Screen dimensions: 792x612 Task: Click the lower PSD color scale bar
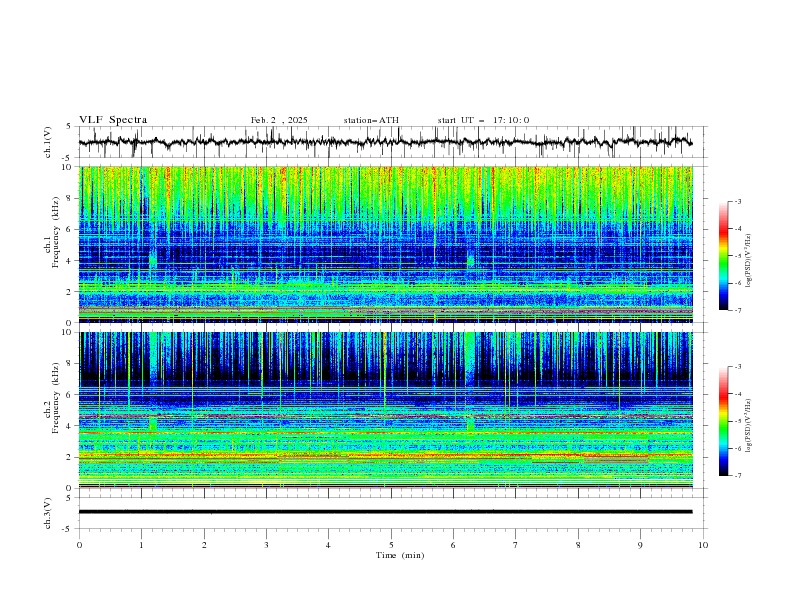tap(724, 421)
